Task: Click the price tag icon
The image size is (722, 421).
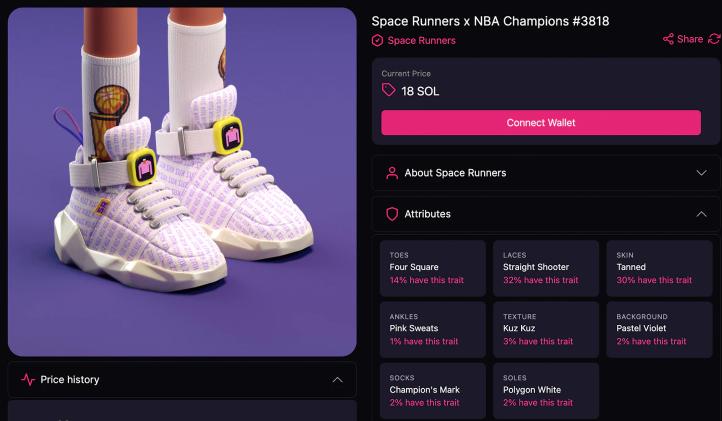Action: (x=389, y=91)
